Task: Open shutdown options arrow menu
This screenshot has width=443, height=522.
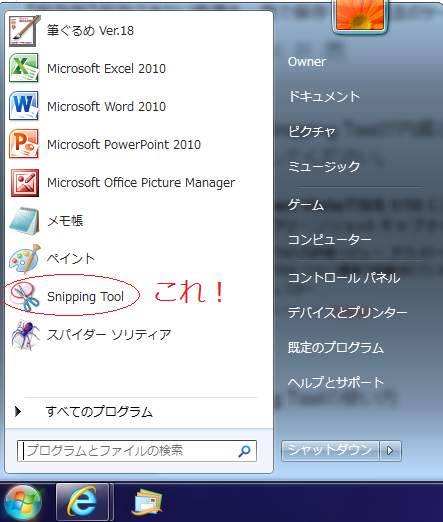Action: coord(390,451)
